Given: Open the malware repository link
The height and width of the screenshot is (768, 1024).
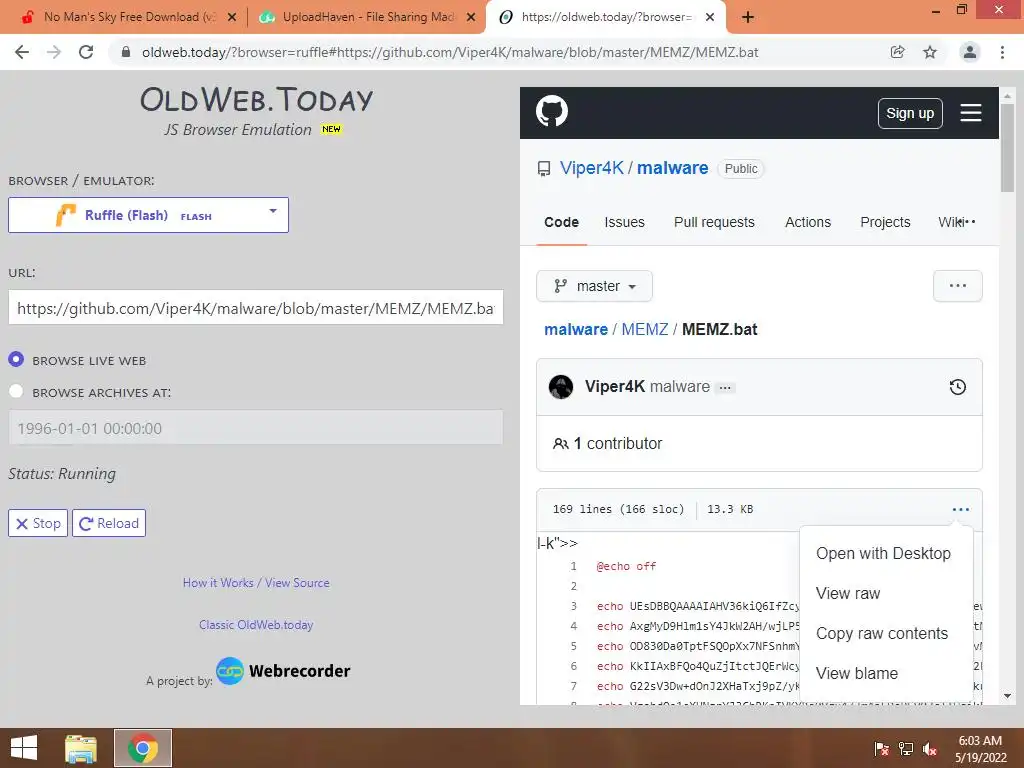Looking at the screenshot, I should coord(673,168).
